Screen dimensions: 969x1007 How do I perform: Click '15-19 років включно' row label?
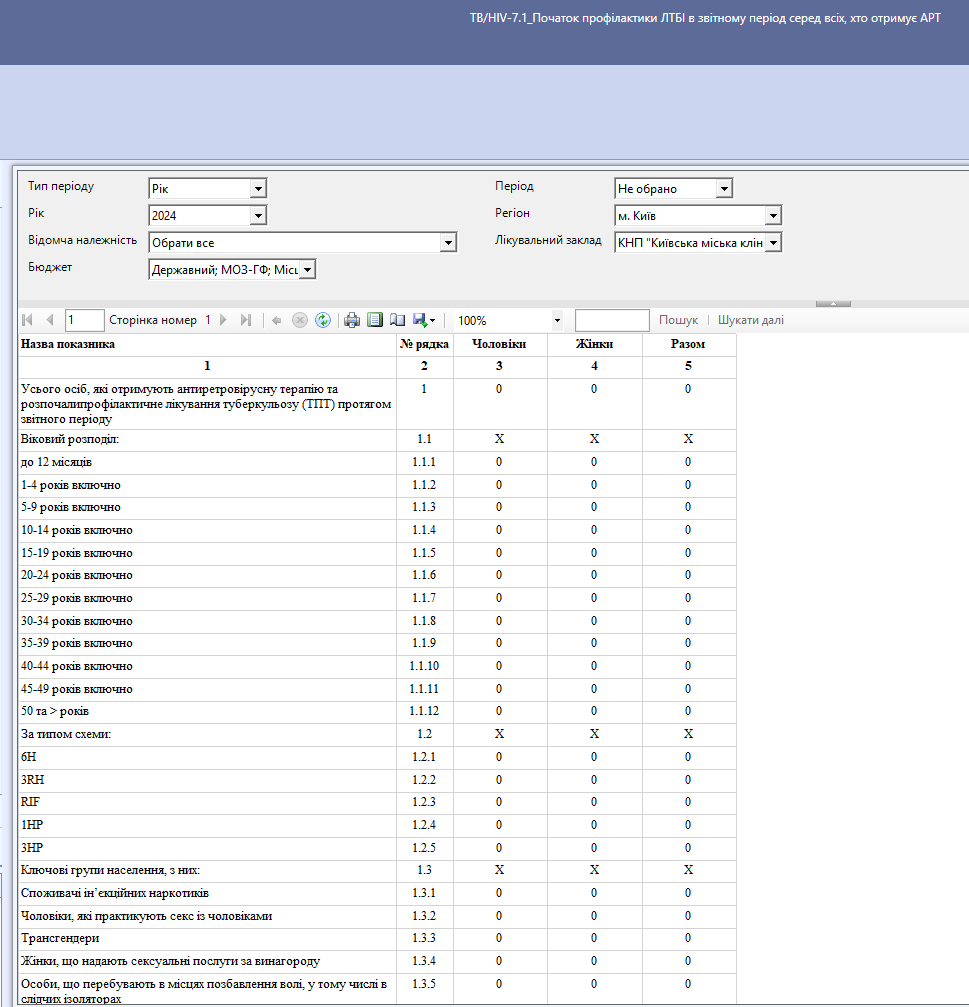click(x=76, y=553)
